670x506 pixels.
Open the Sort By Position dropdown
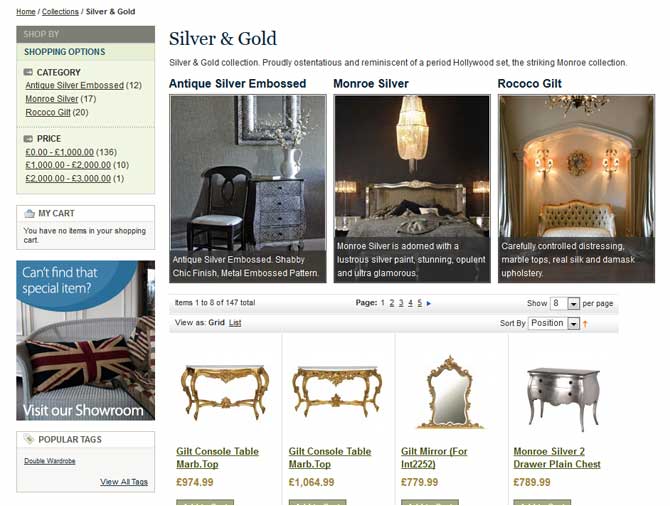(554, 323)
